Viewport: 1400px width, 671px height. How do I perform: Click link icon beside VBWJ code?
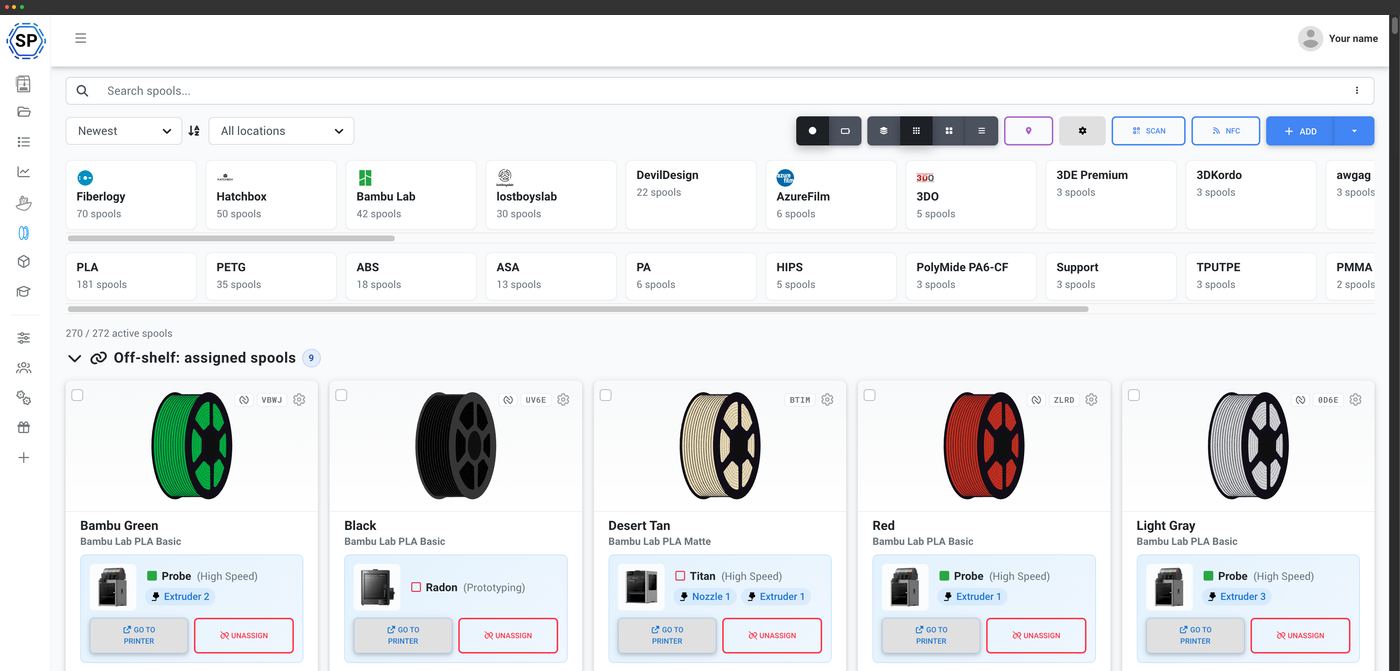[x=243, y=400]
